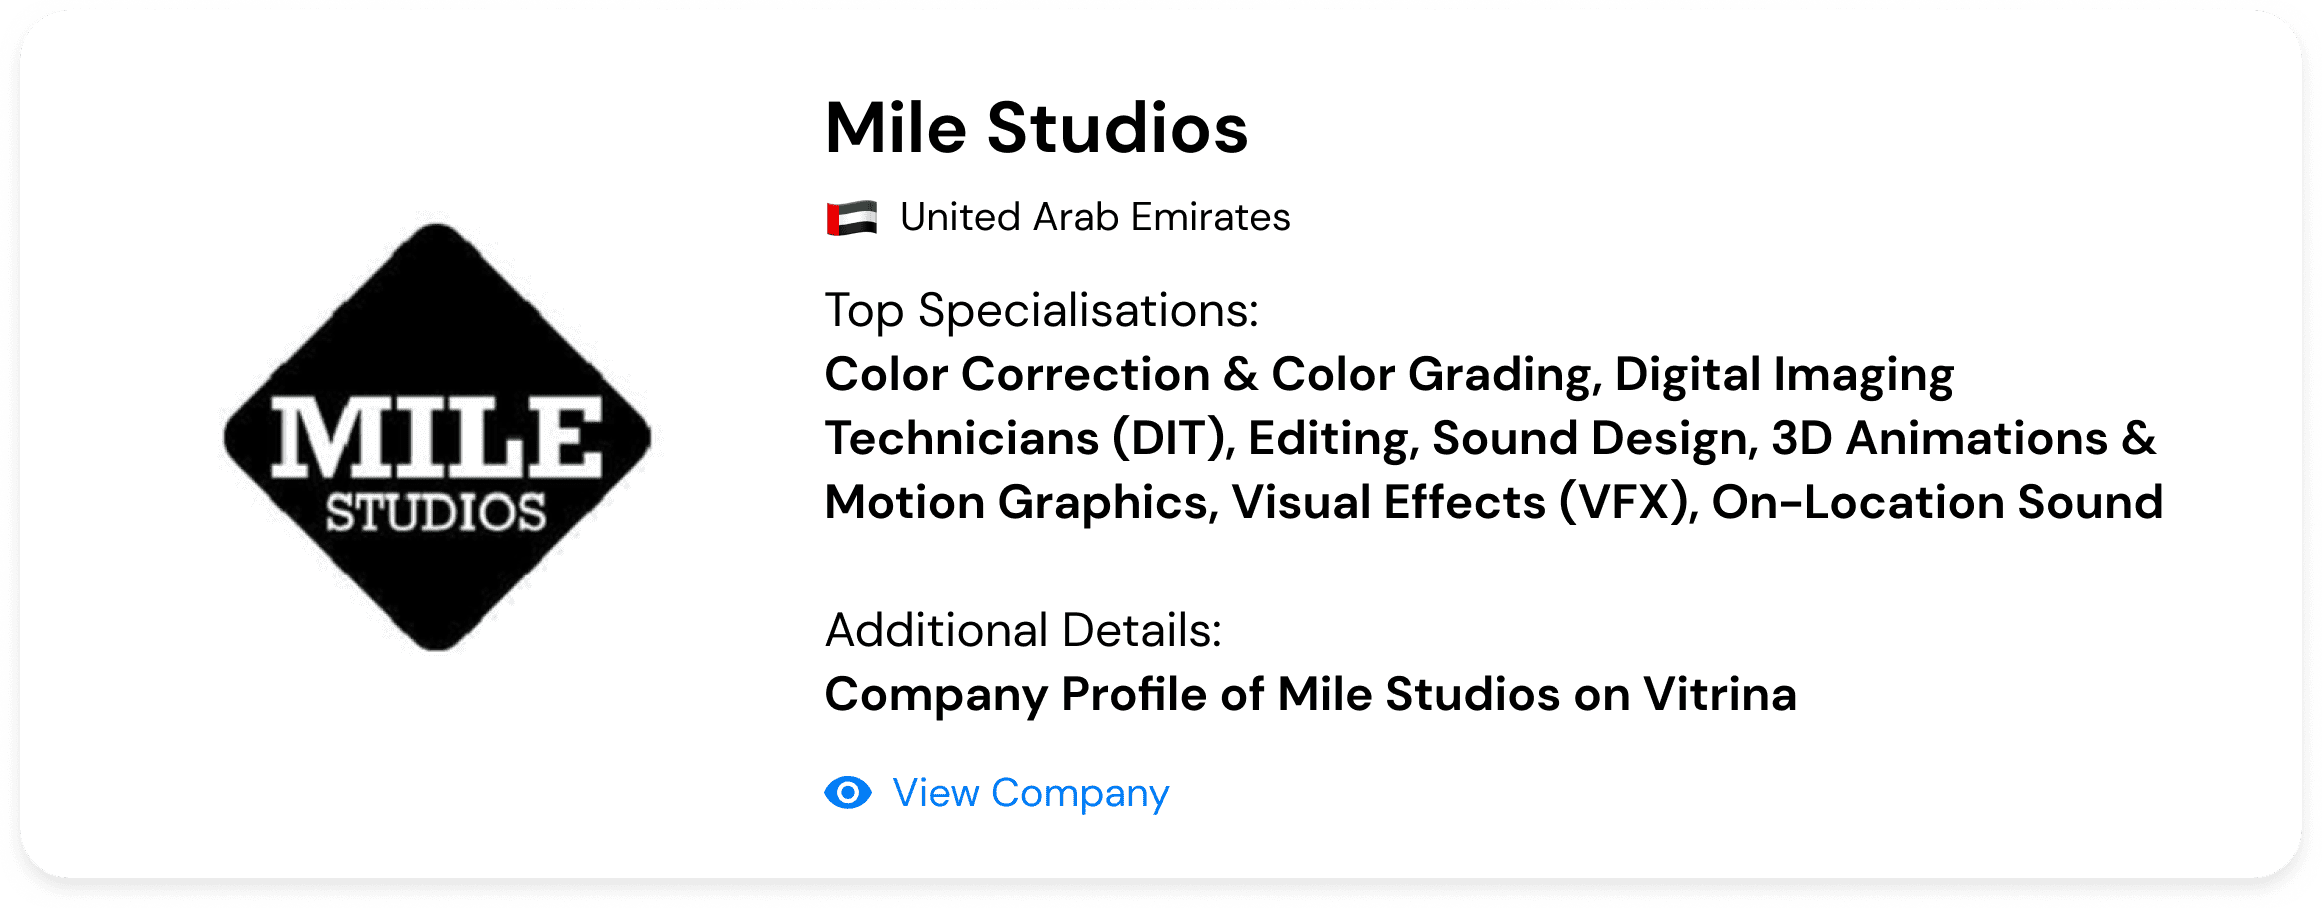Viewport: 2322px width, 908px height.
Task: Click the Editing specialisation text
Action: tap(1333, 439)
